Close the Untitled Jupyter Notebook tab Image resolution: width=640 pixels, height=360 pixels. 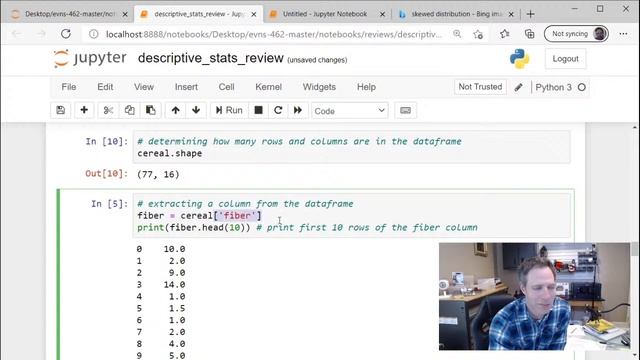[x=382, y=14]
